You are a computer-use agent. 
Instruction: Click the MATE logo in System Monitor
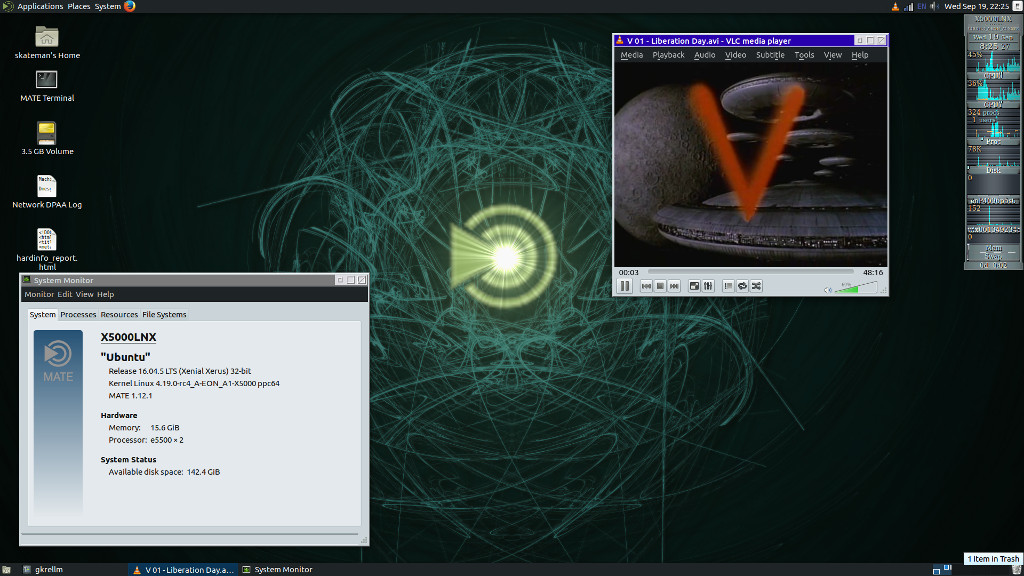tap(58, 361)
